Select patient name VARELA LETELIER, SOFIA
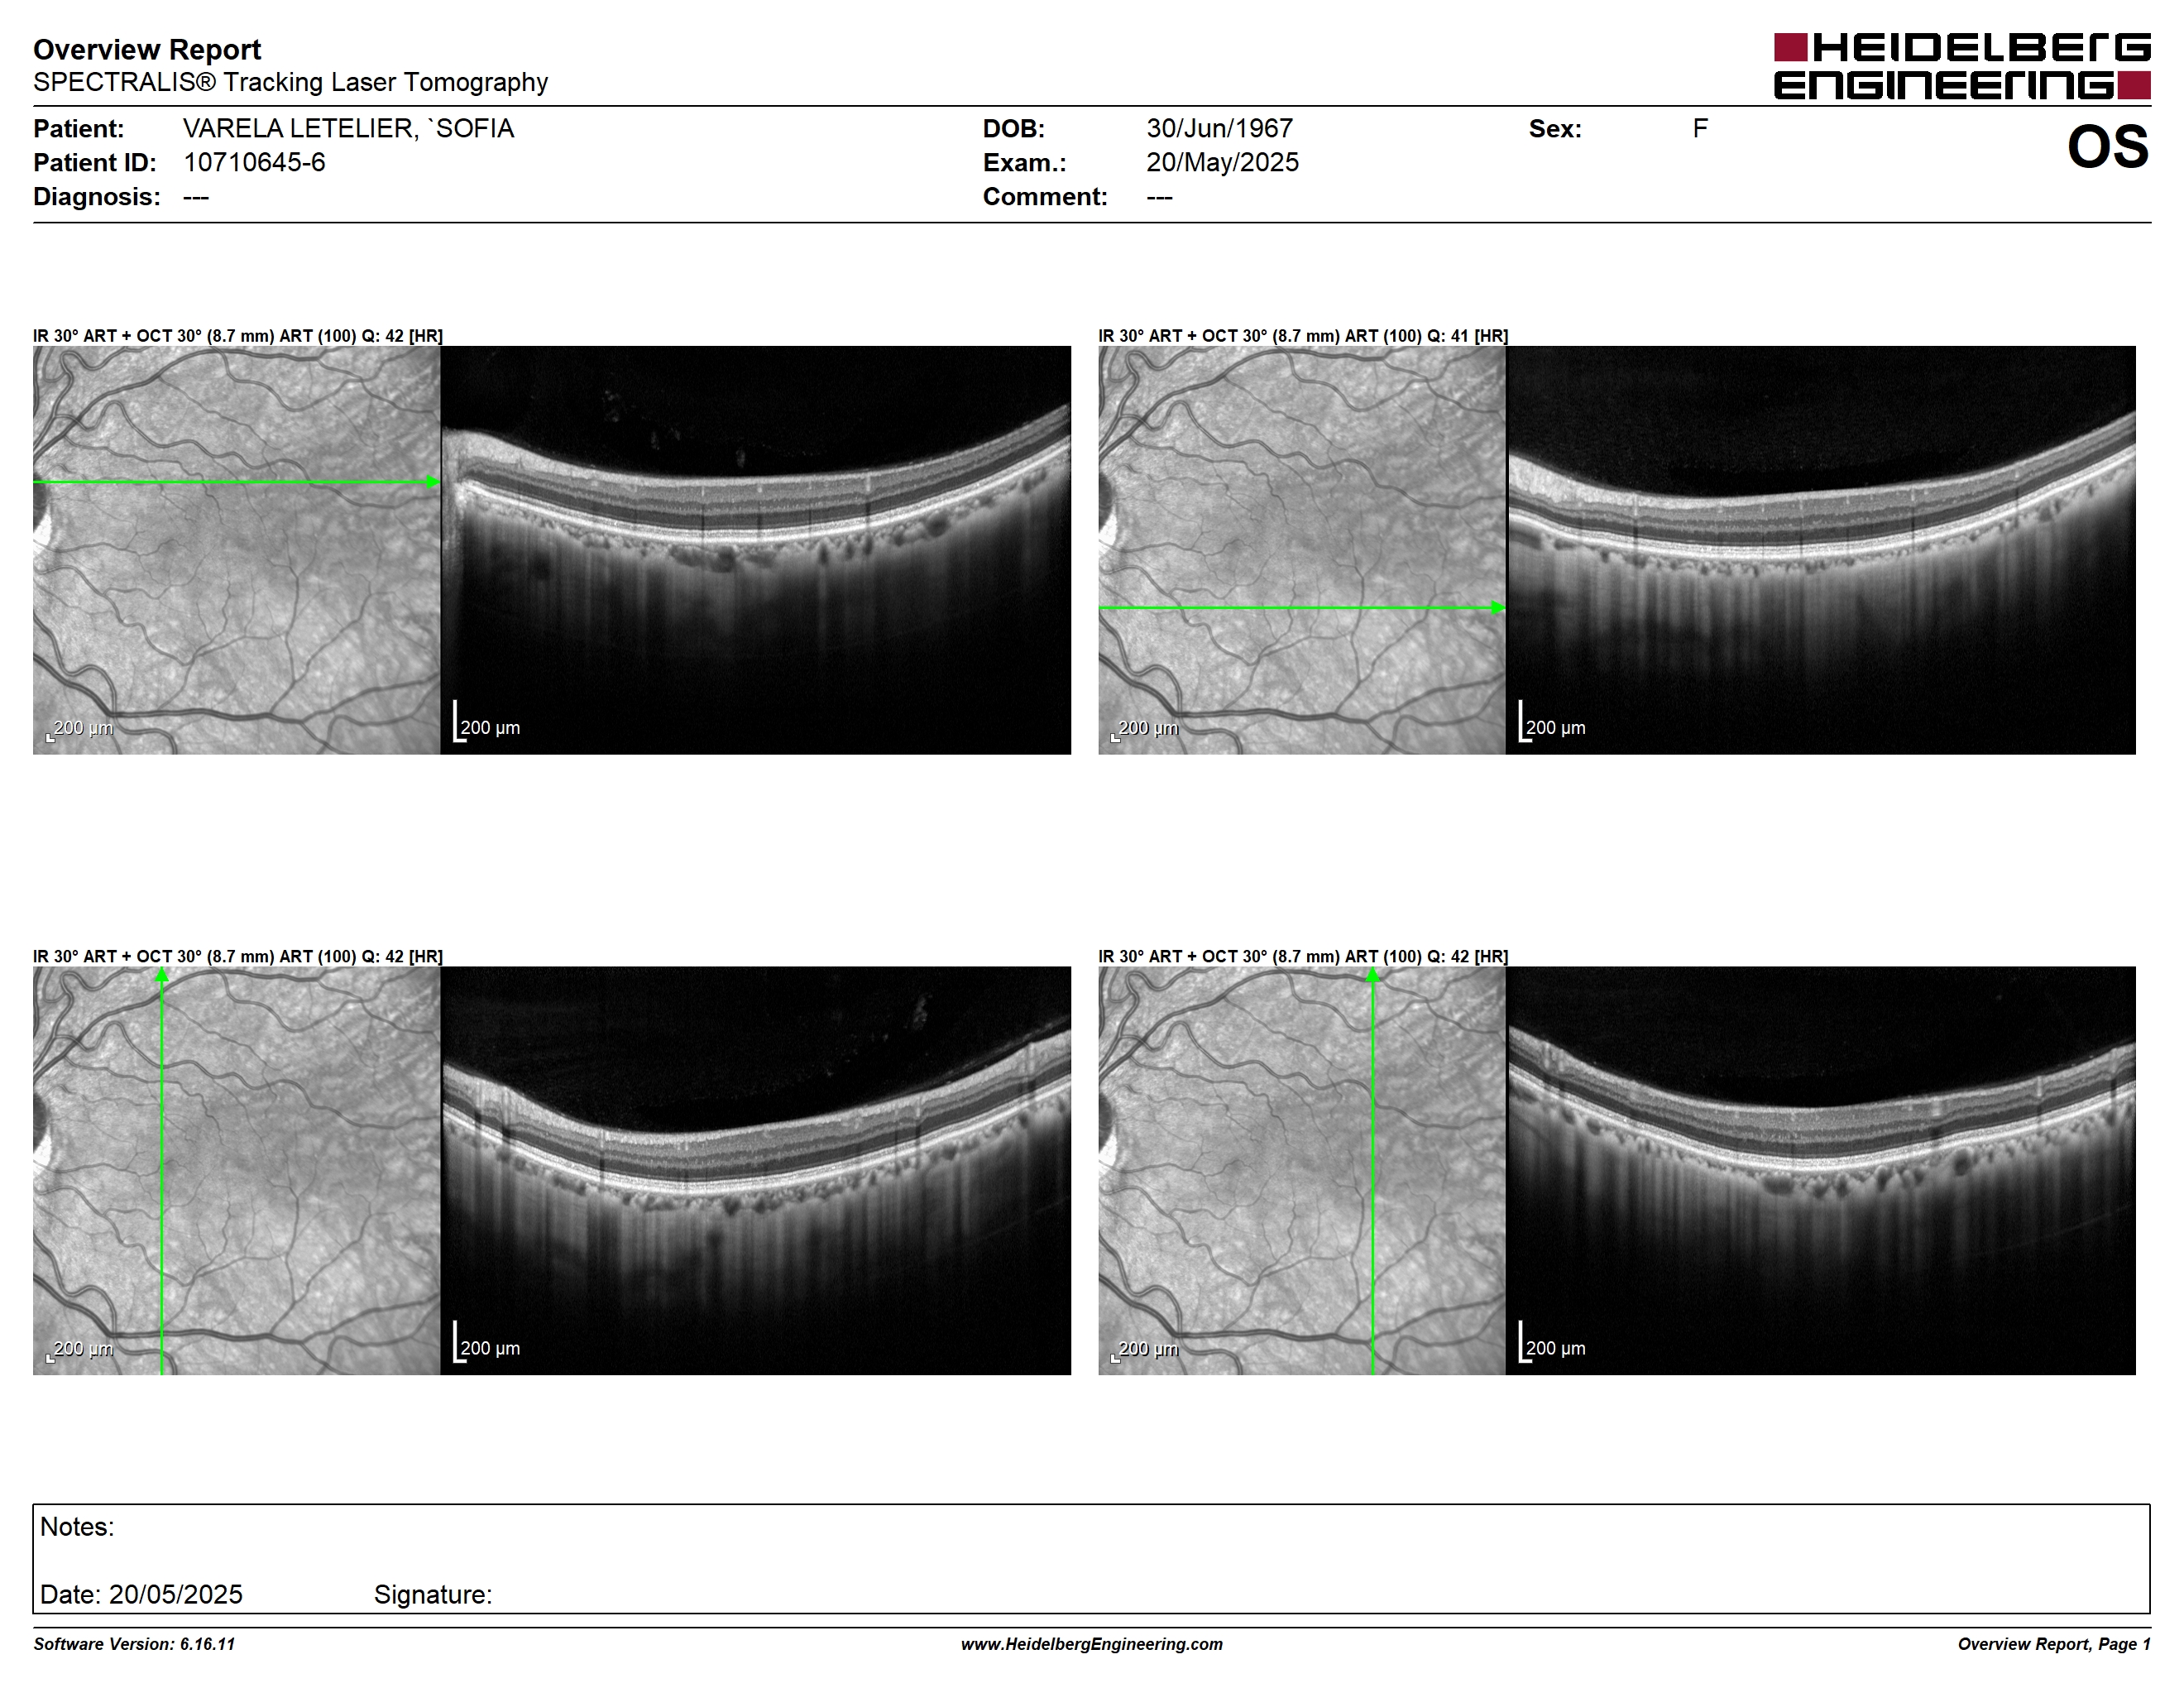 [348, 128]
